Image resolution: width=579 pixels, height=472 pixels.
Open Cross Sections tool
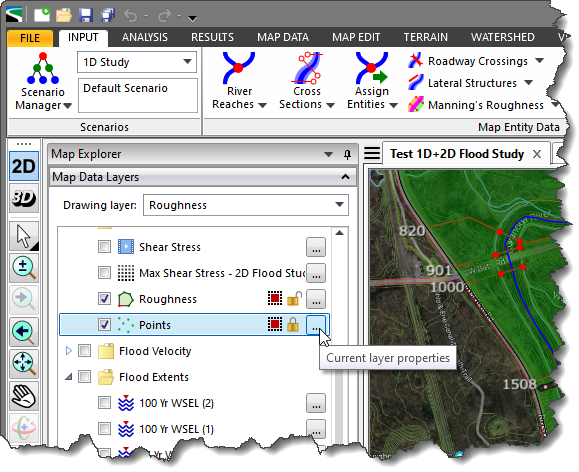[x=306, y=81]
